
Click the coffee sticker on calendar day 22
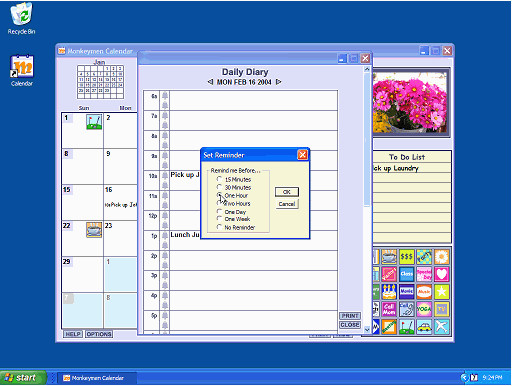point(94,230)
